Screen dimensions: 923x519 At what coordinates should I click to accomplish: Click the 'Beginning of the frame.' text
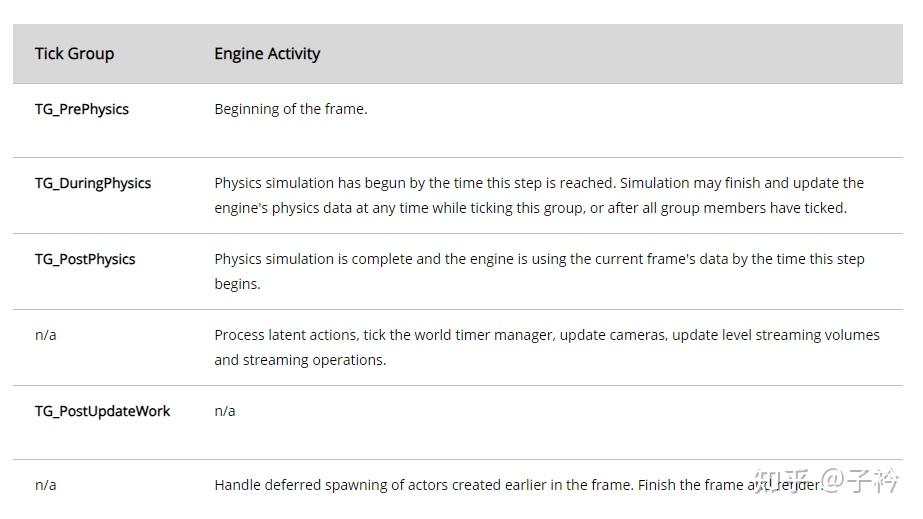coord(291,109)
